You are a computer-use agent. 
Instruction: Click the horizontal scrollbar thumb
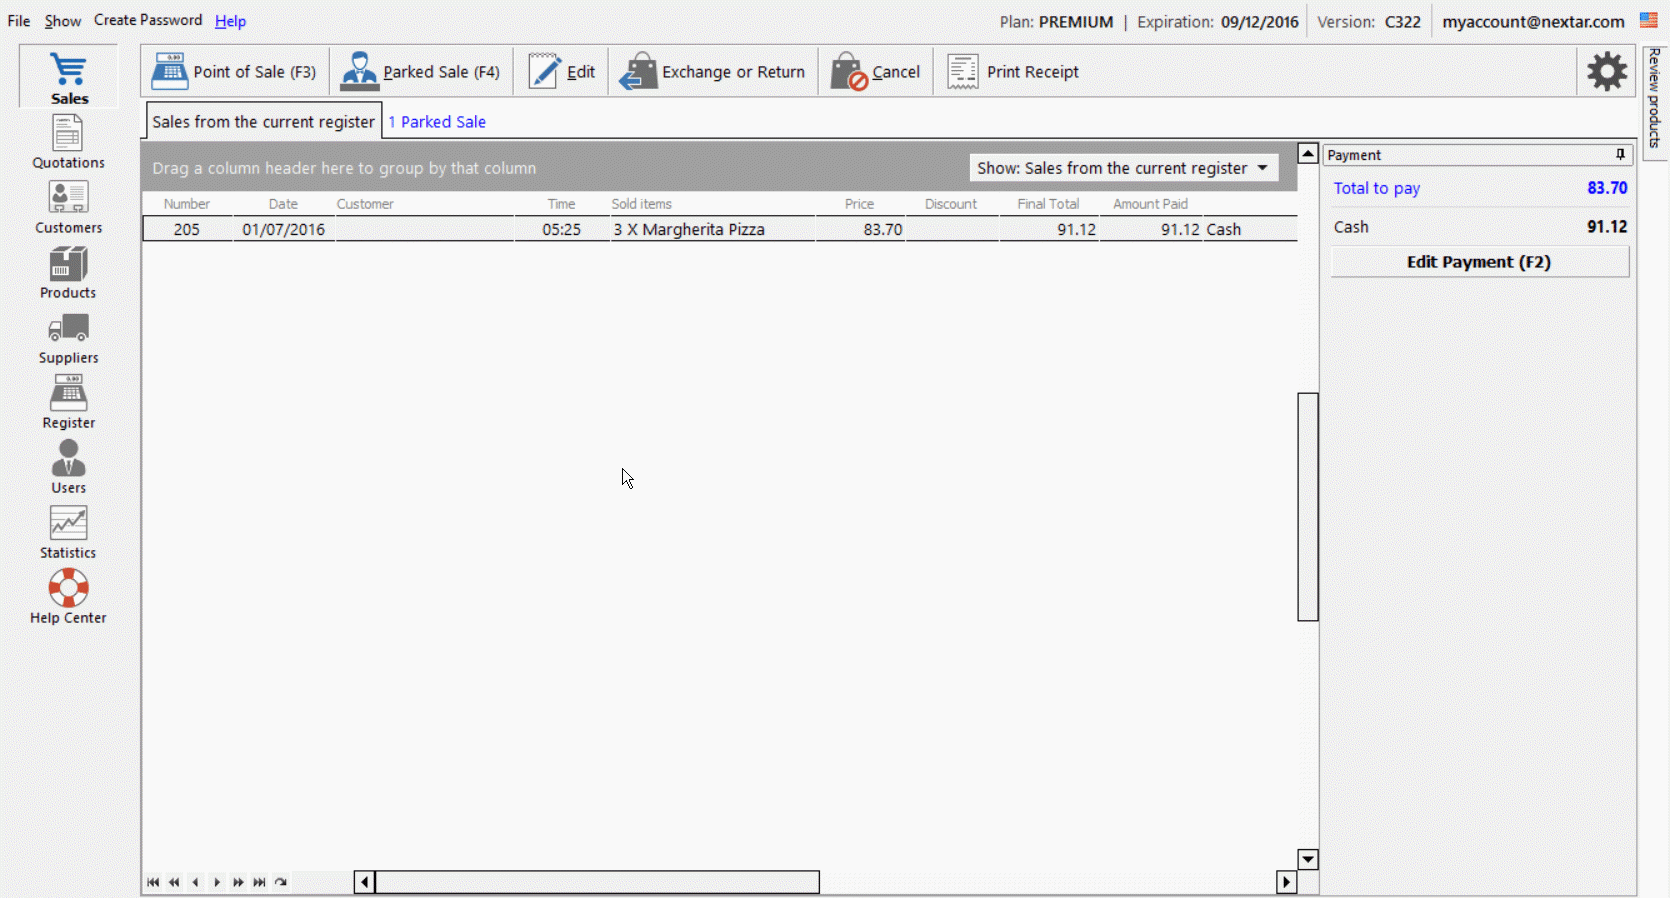[x=597, y=882]
